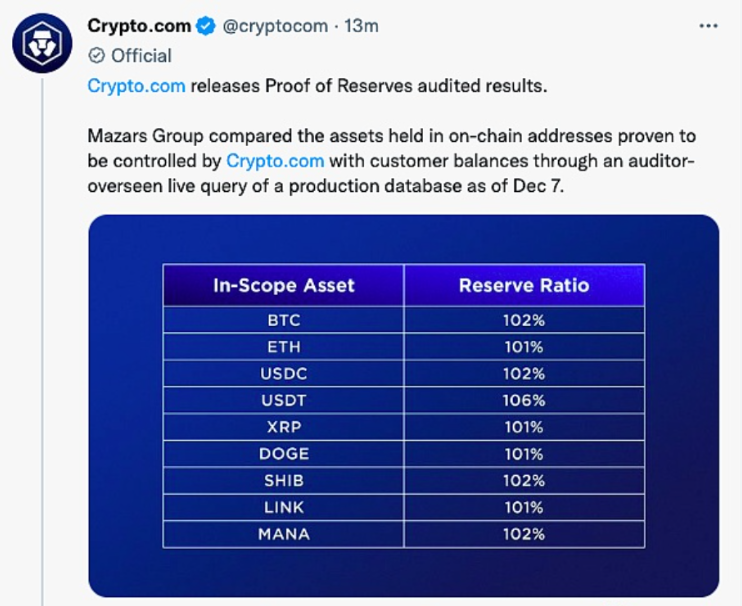Image resolution: width=742 pixels, height=606 pixels.
Task: Open the tweet's more options menu
Action: tap(708, 26)
